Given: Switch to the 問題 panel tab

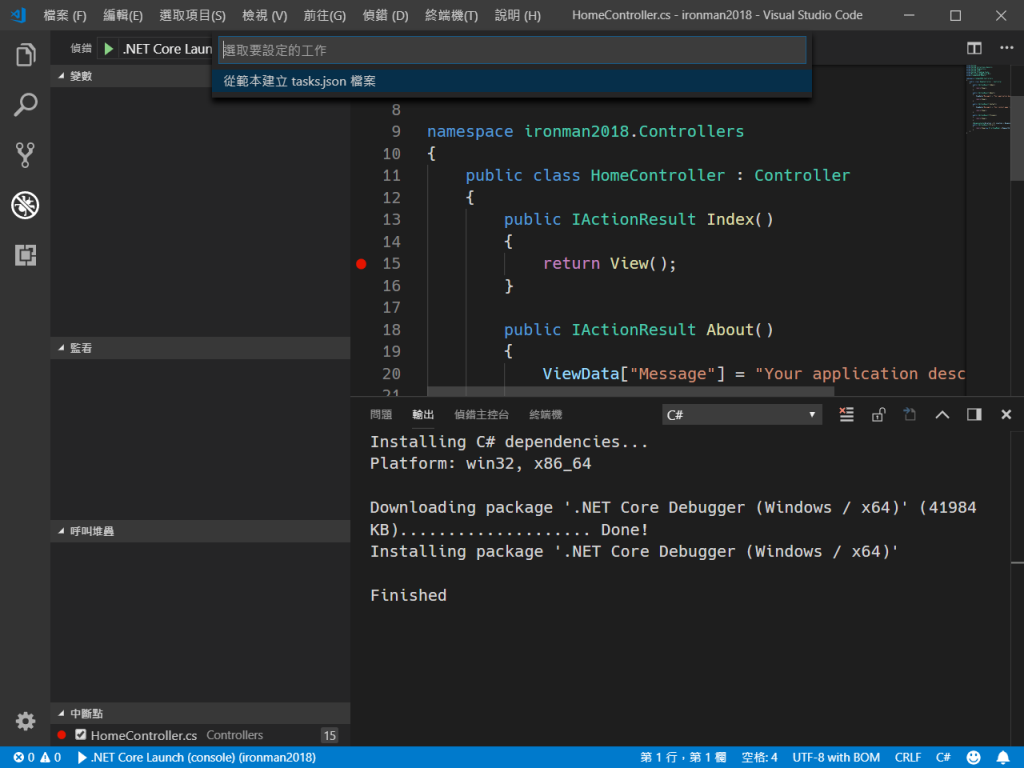Looking at the screenshot, I should click(x=381, y=415).
